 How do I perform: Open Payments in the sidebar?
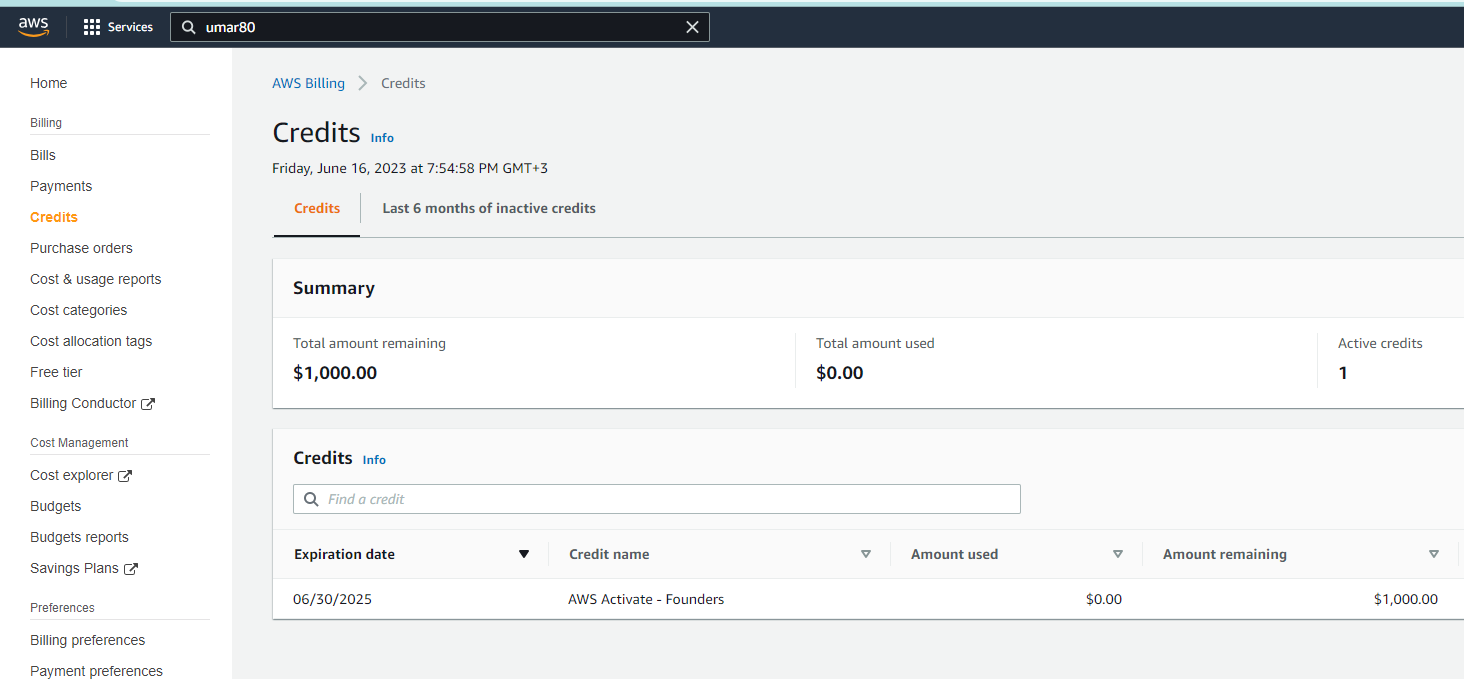61,186
